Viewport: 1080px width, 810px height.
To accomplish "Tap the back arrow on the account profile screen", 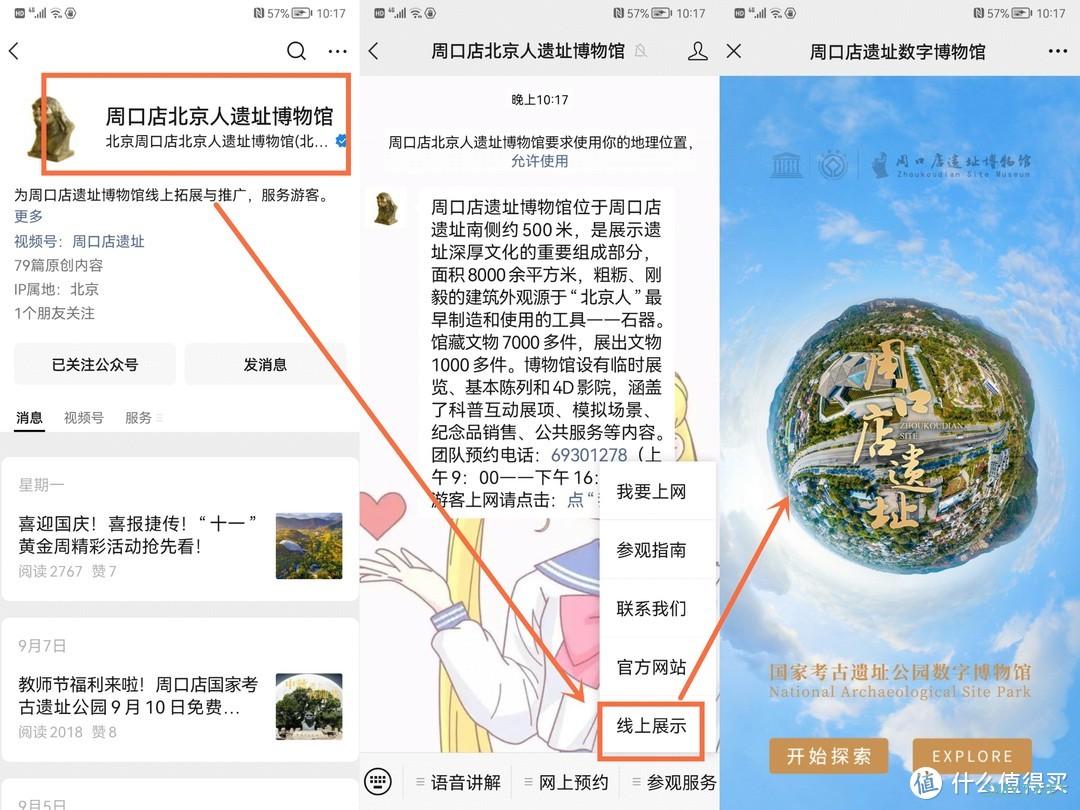I will click(x=14, y=51).
